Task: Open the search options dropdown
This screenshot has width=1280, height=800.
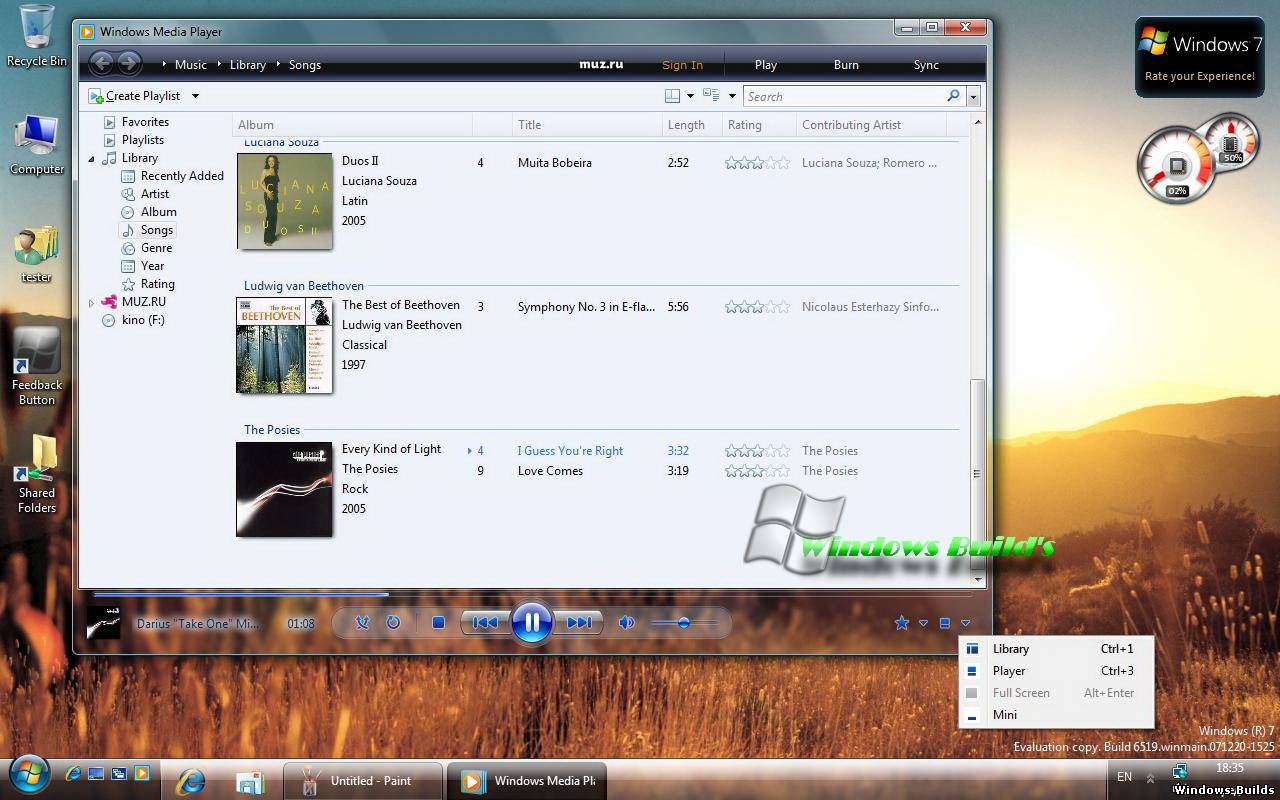Action: click(x=973, y=96)
